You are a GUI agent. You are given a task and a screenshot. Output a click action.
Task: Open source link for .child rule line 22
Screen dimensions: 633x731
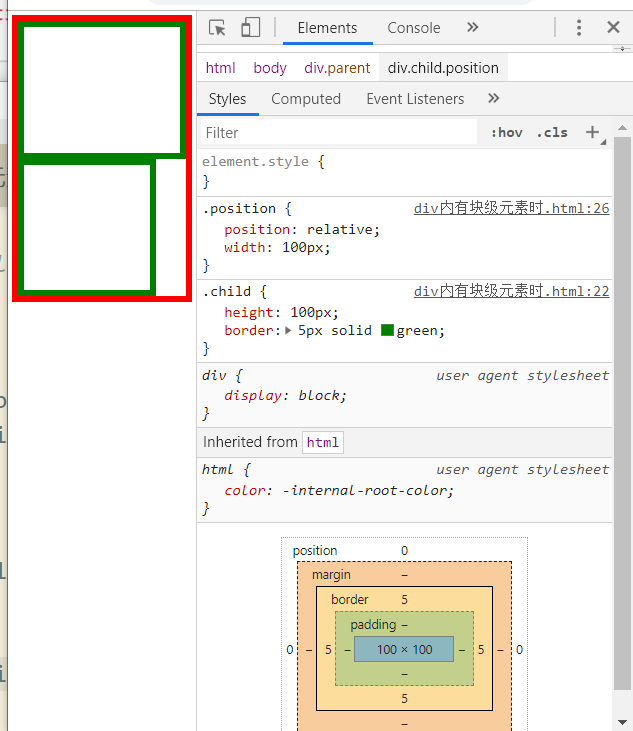click(x=511, y=291)
